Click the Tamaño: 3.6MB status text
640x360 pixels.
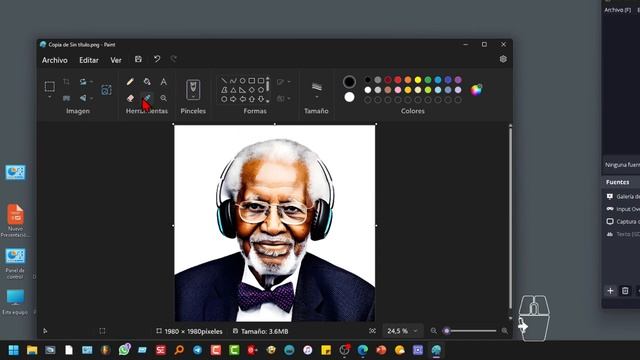coord(264,331)
